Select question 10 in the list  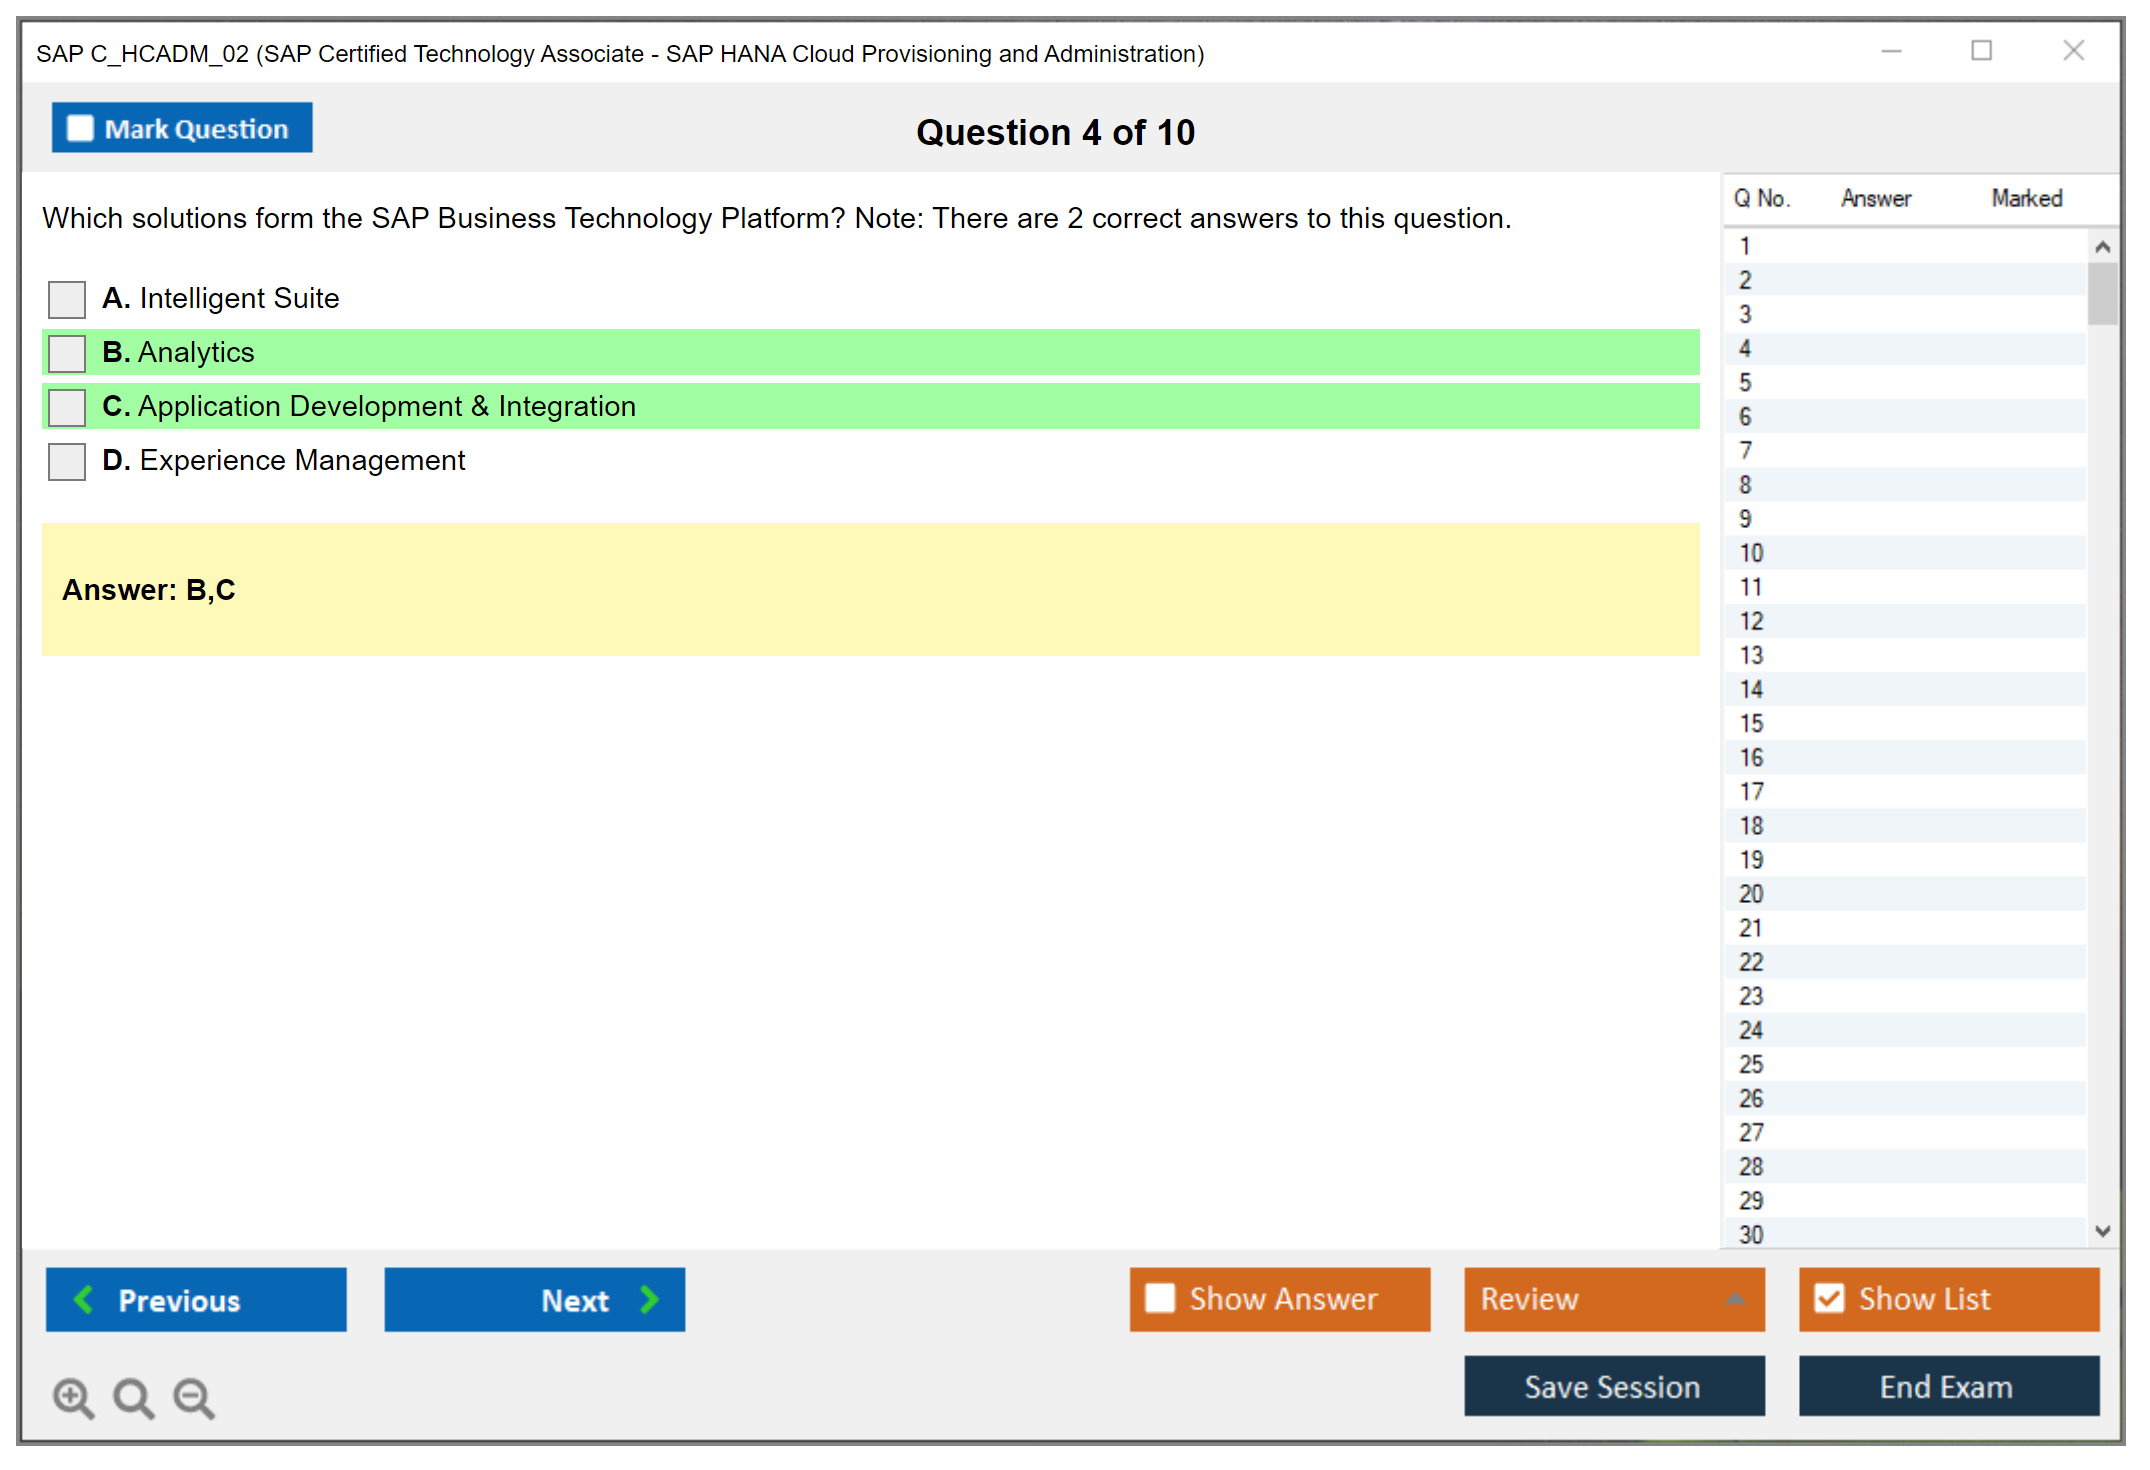pyautogui.click(x=1751, y=553)
